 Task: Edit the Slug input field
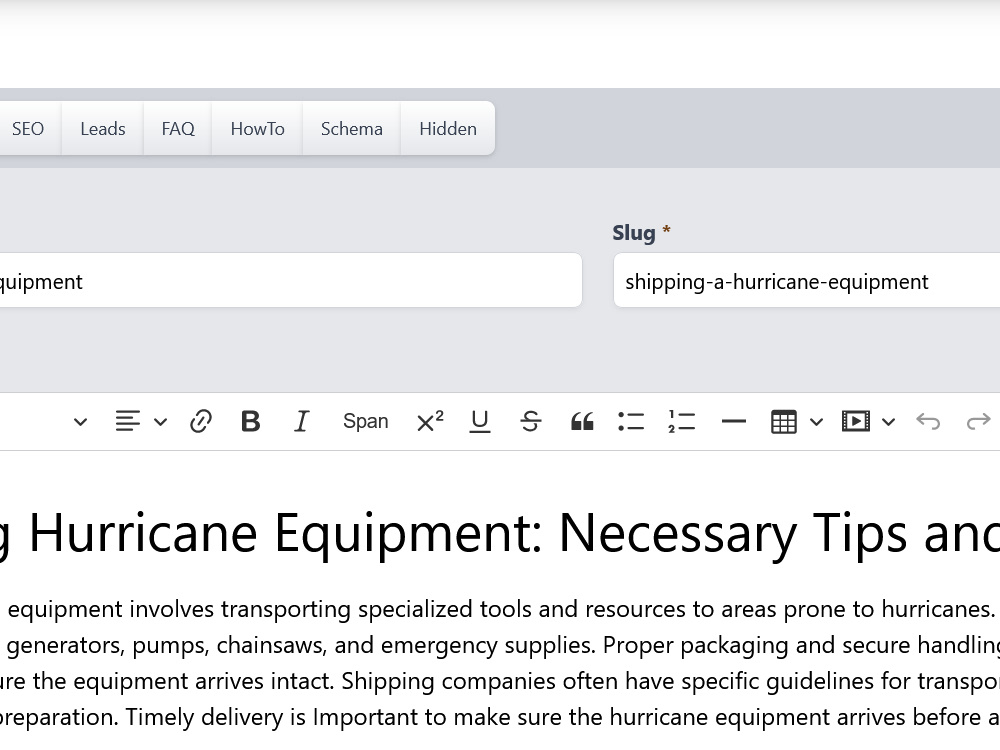[807, 281]
